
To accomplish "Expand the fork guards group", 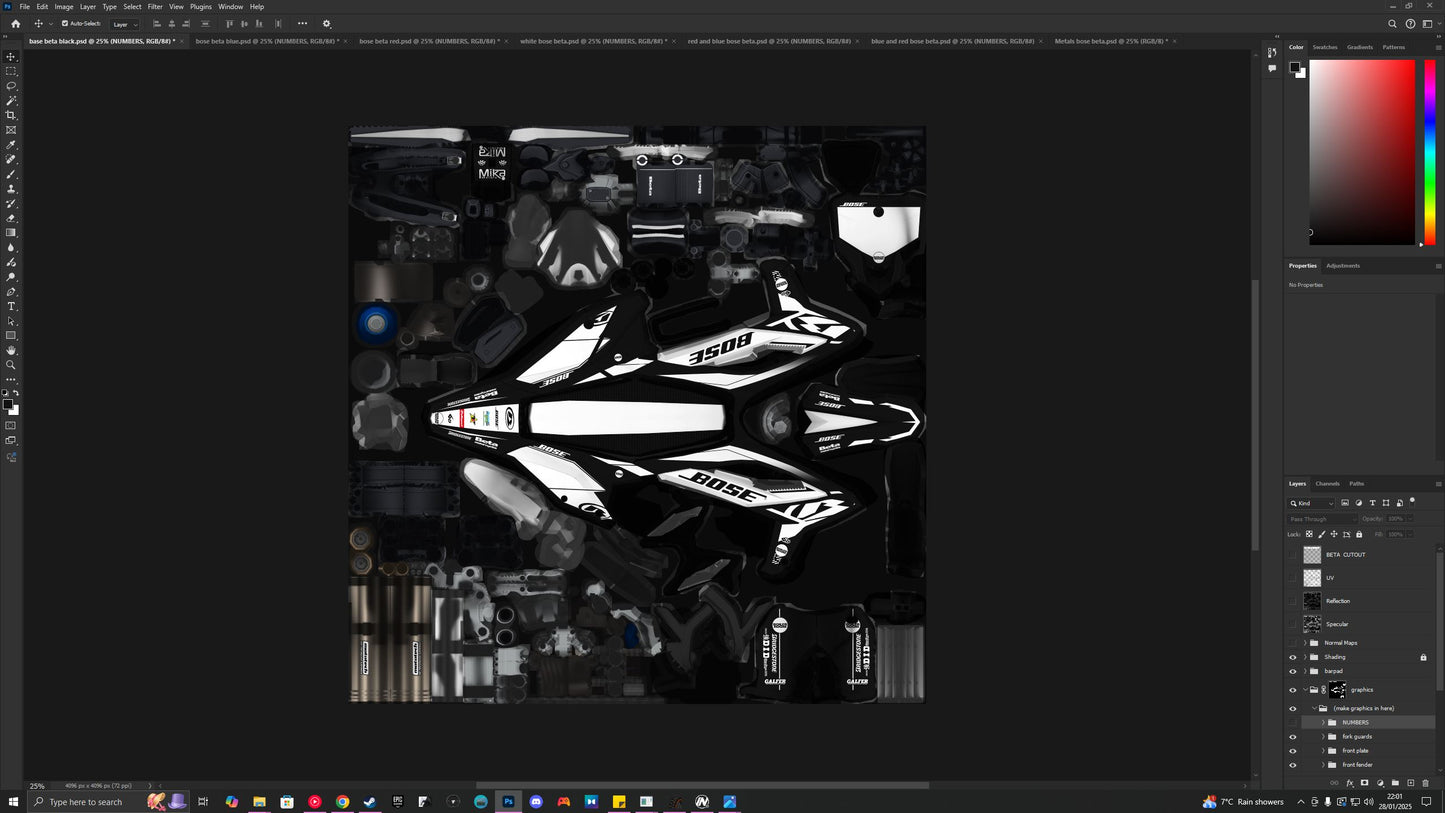I will pos(1323,737).
